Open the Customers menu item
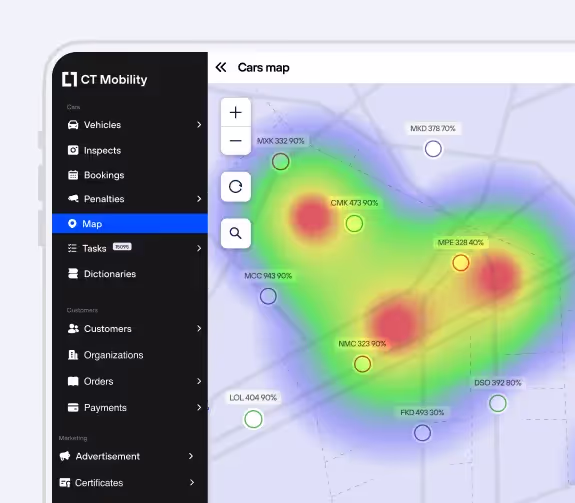The width and height of the screenshot is (575, 503). click(130, 328)
